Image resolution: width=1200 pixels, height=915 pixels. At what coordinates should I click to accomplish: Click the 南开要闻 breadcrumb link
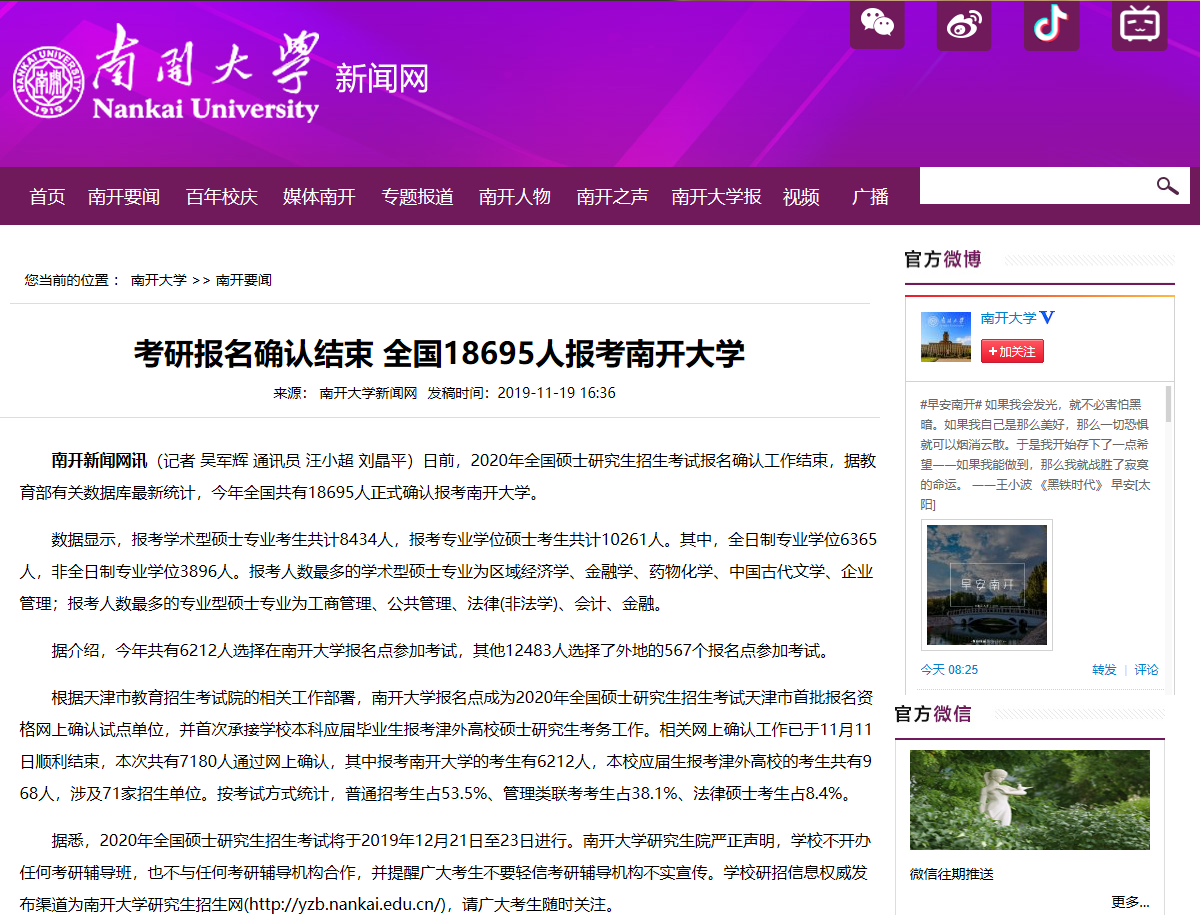(x=244, y=280)
